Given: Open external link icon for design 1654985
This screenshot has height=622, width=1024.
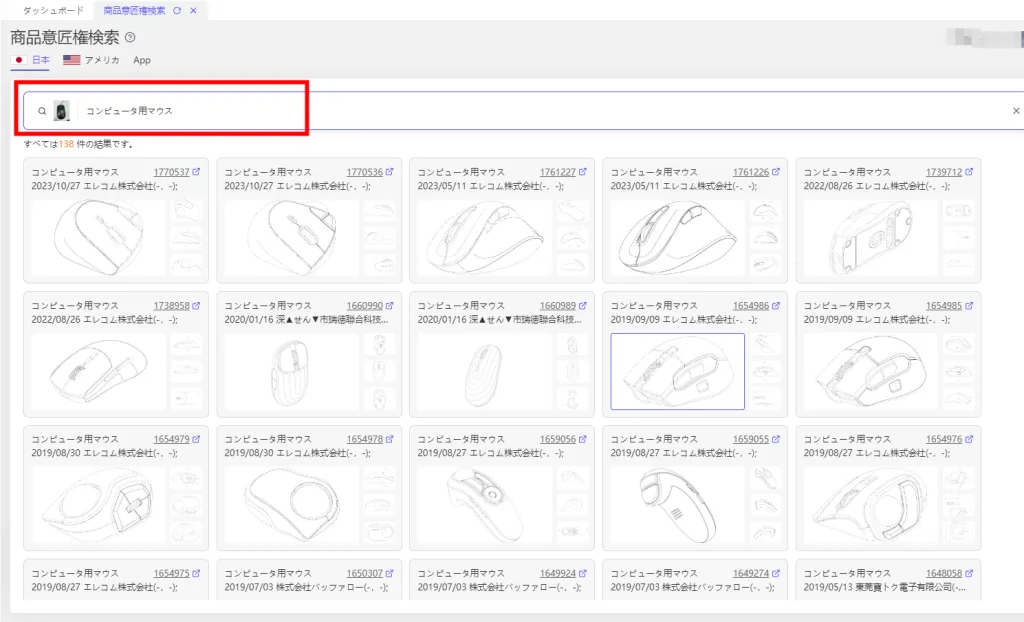Looking at the screenshot, I should click(x=969, y=305).
